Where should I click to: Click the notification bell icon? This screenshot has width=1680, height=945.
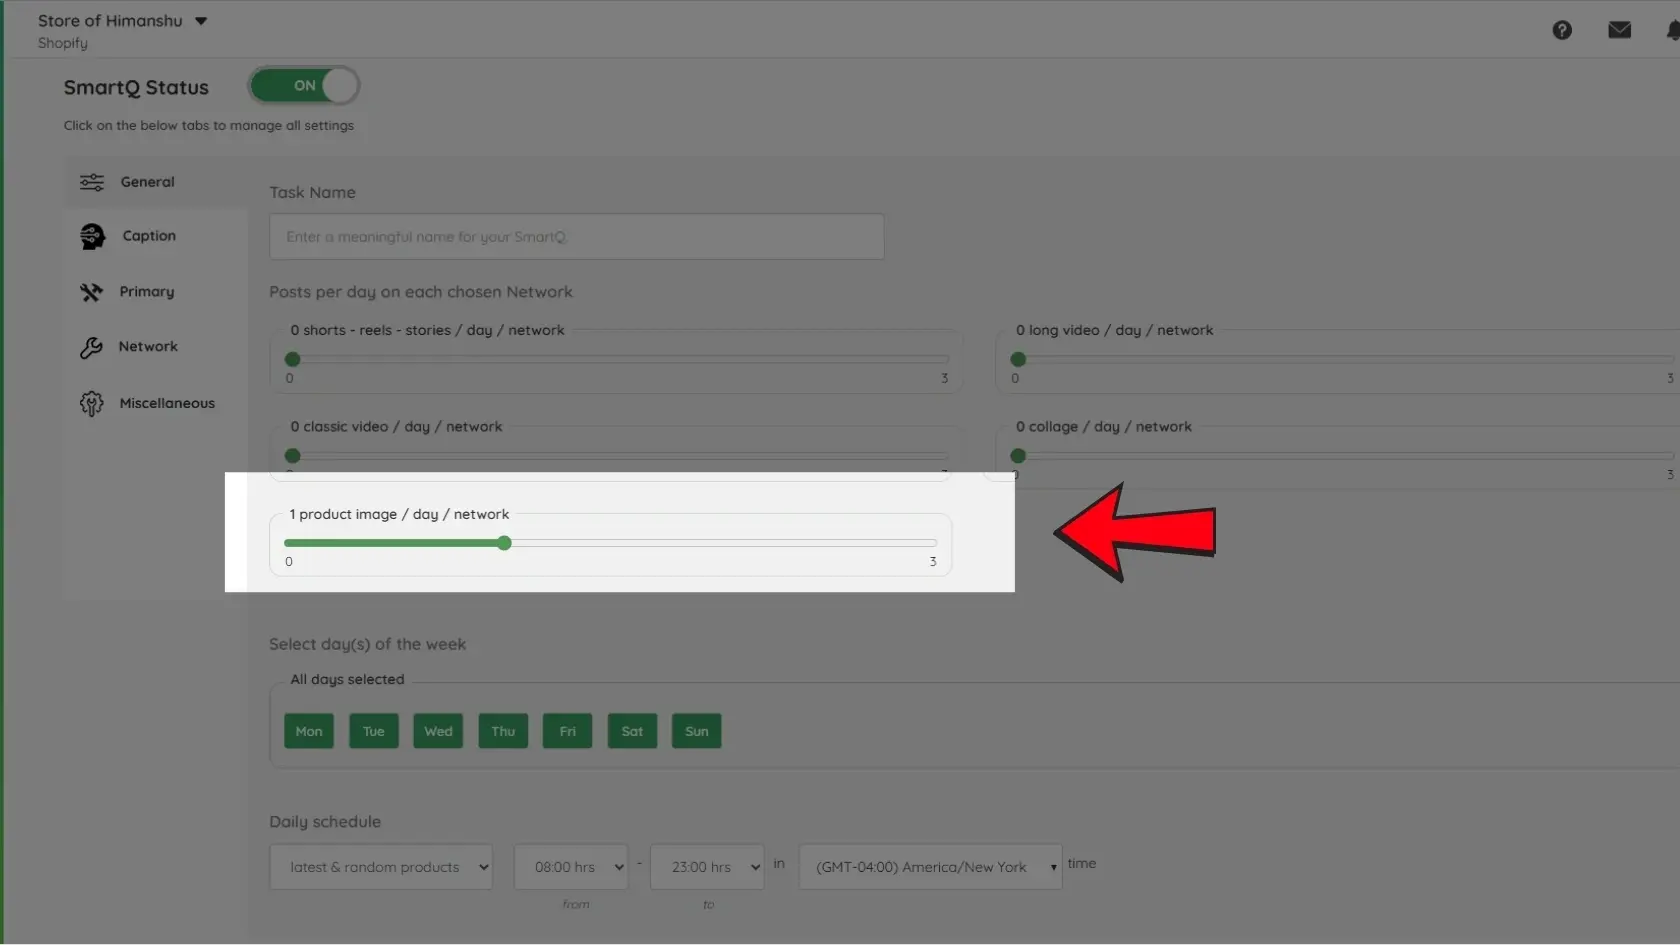coord(1672,30)
